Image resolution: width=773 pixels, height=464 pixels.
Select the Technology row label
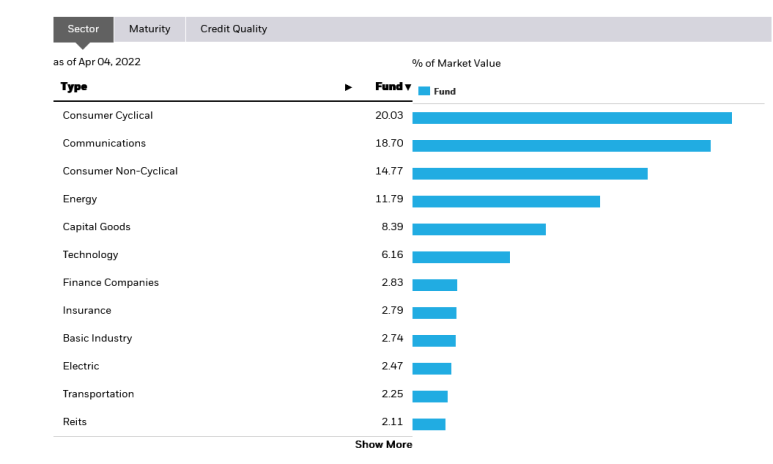(90, 255)
